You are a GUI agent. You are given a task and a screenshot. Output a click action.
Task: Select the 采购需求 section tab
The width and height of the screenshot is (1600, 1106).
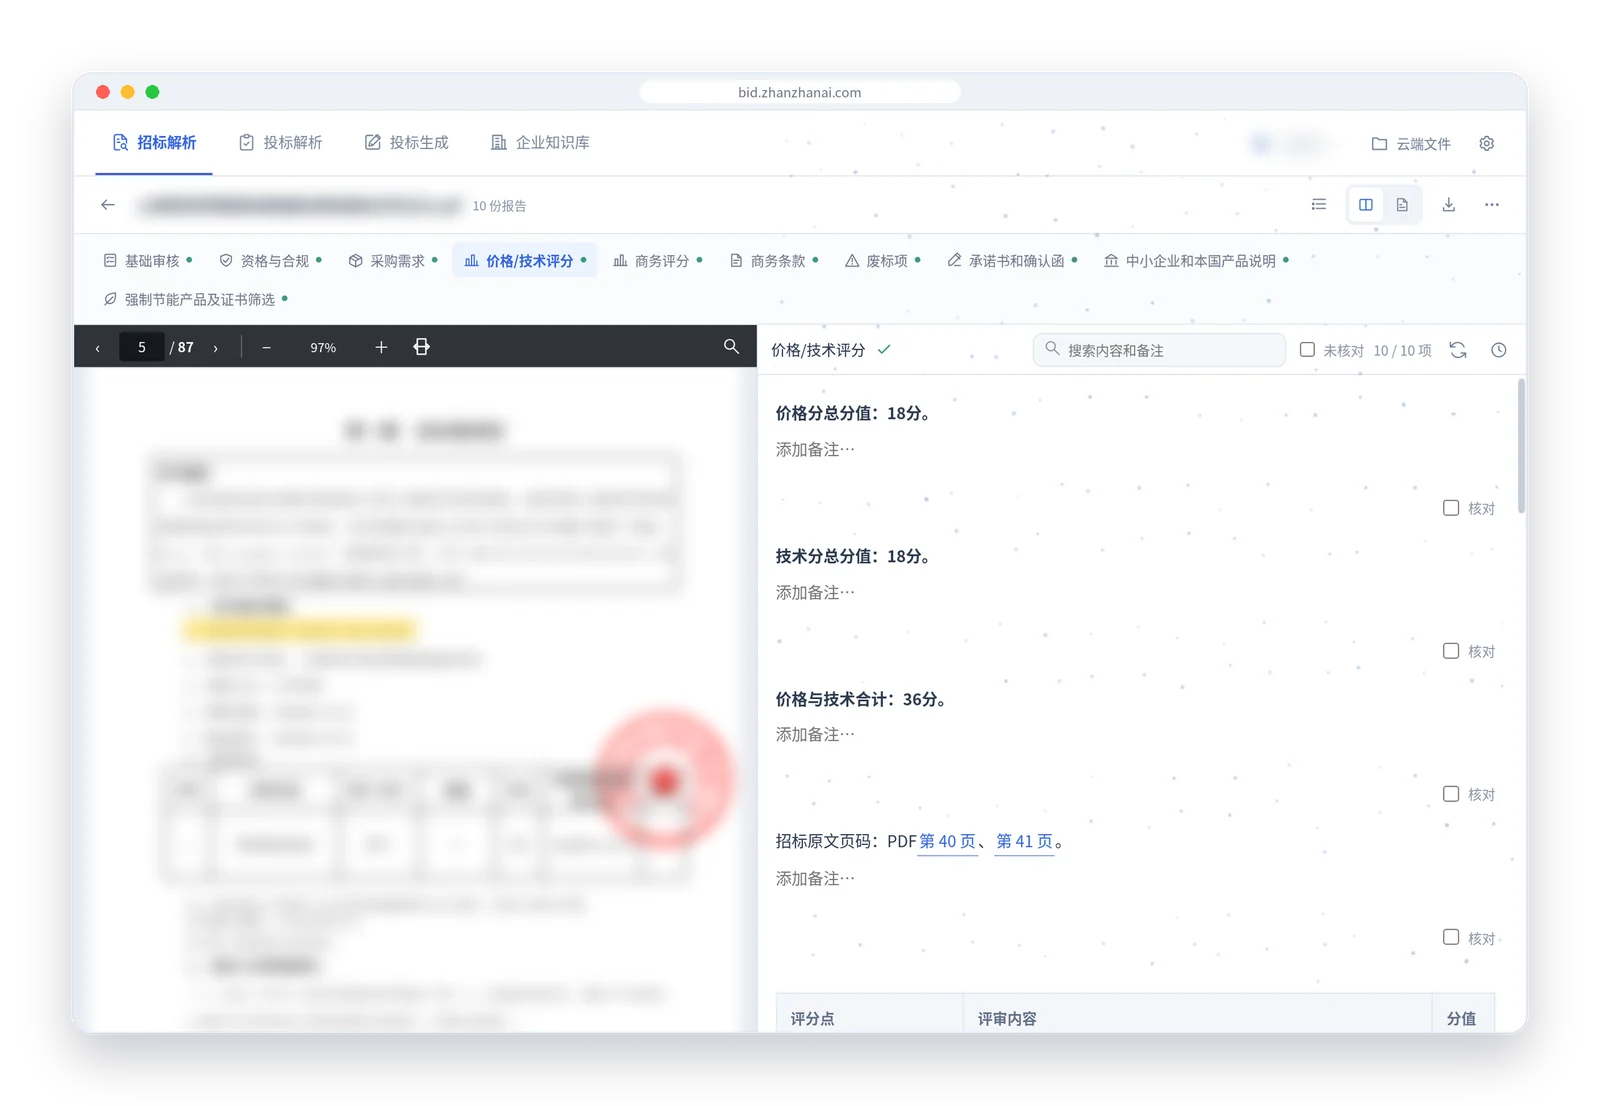[392, 261]
